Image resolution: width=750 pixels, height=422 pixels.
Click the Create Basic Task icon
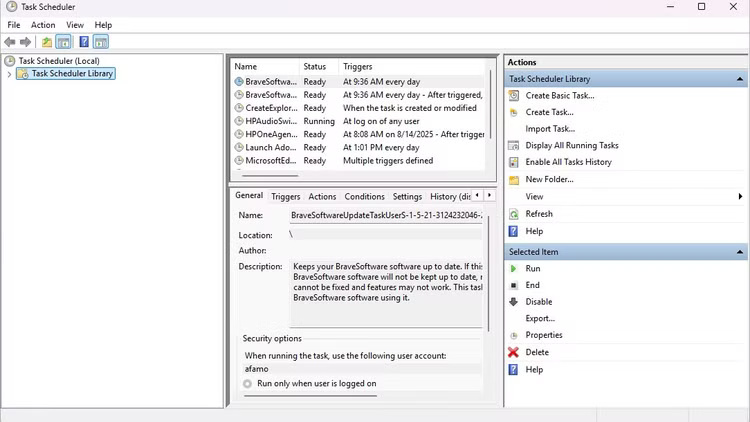[x=514, y=96]
